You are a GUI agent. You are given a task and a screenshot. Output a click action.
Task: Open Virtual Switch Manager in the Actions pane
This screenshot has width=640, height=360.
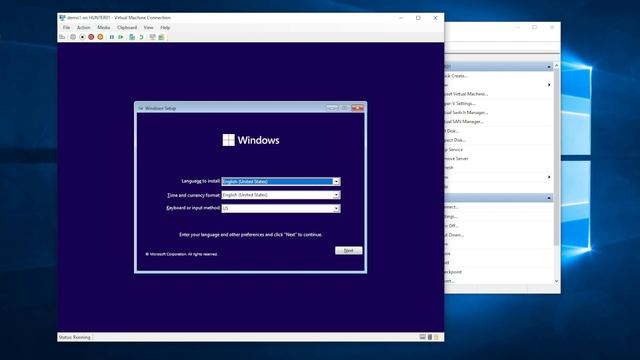[x=466, y=112]
